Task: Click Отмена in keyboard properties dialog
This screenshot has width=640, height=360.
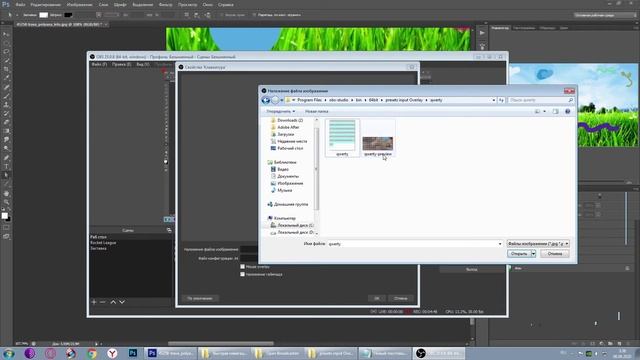Action: coord(401,298)
